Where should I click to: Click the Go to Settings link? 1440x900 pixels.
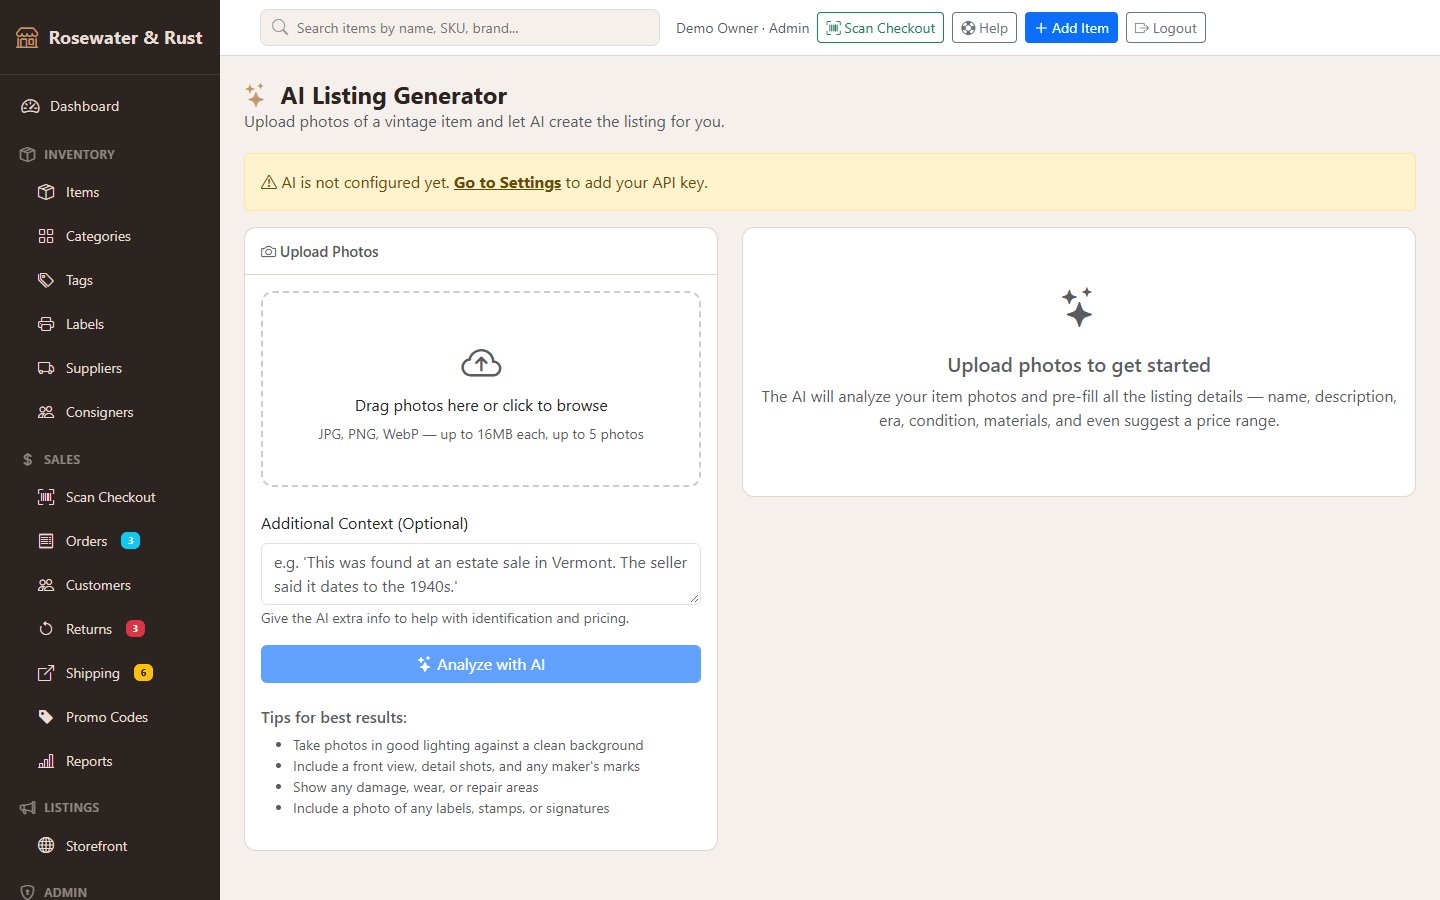pyautogui.click(x=507, y=183)
